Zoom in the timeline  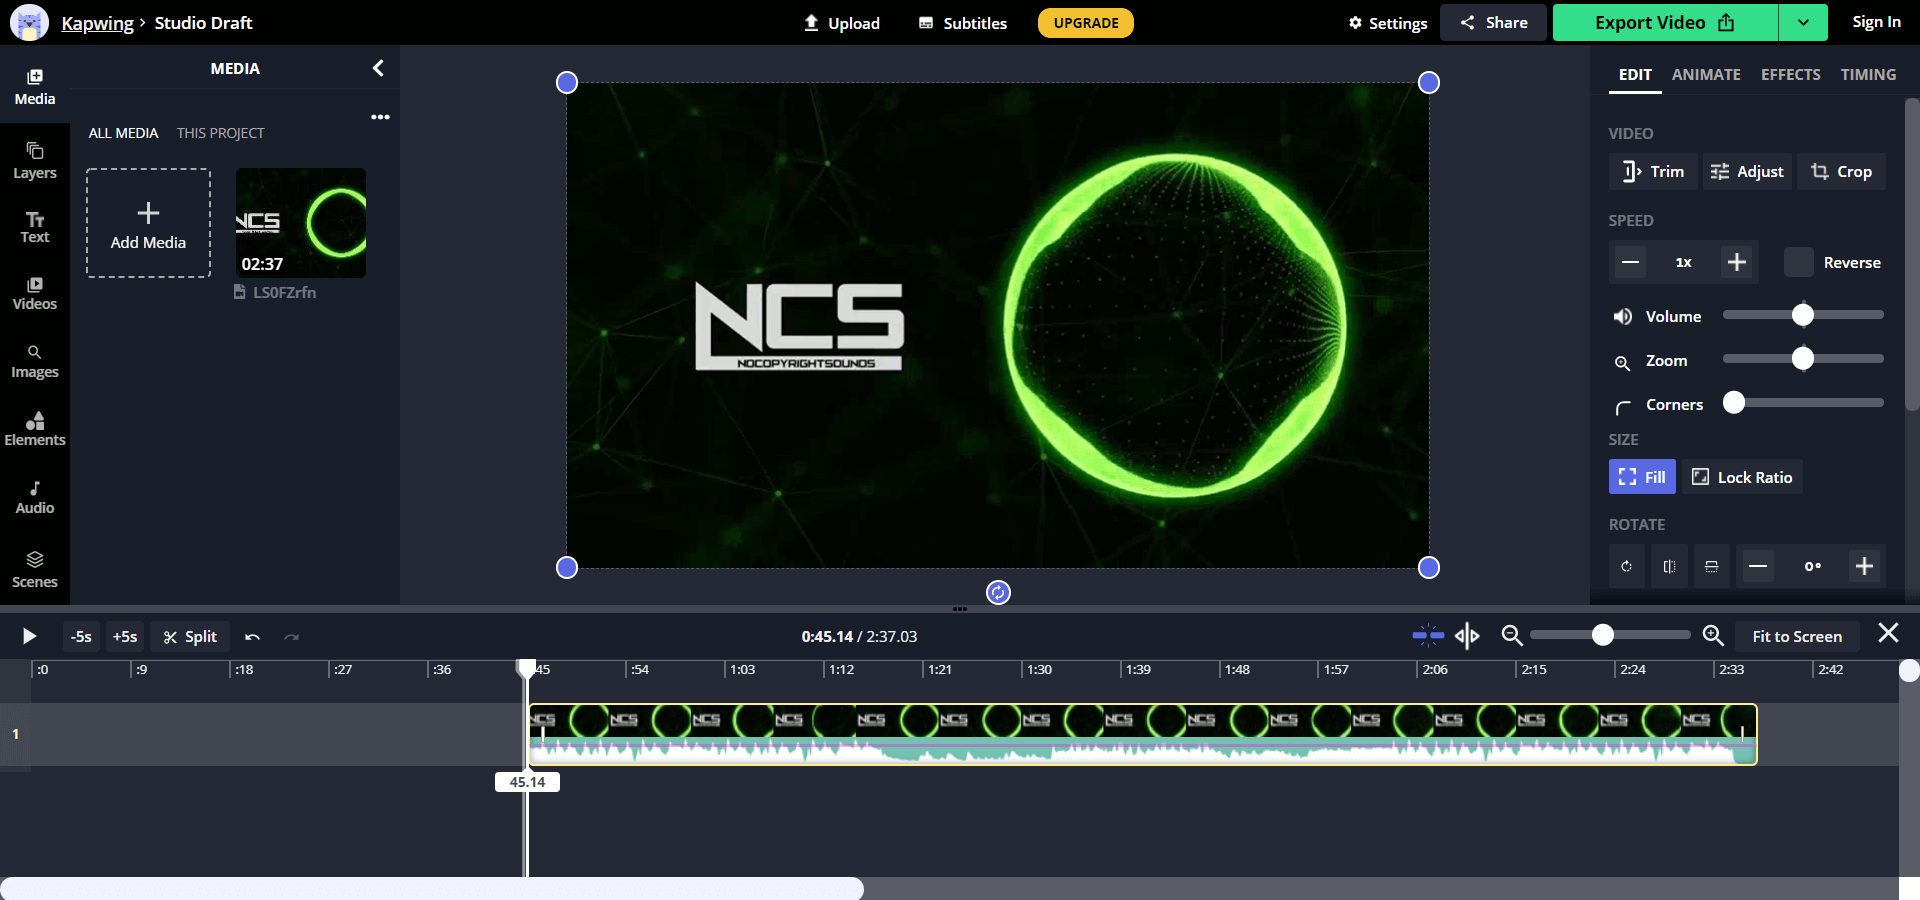click(1713, 635)
